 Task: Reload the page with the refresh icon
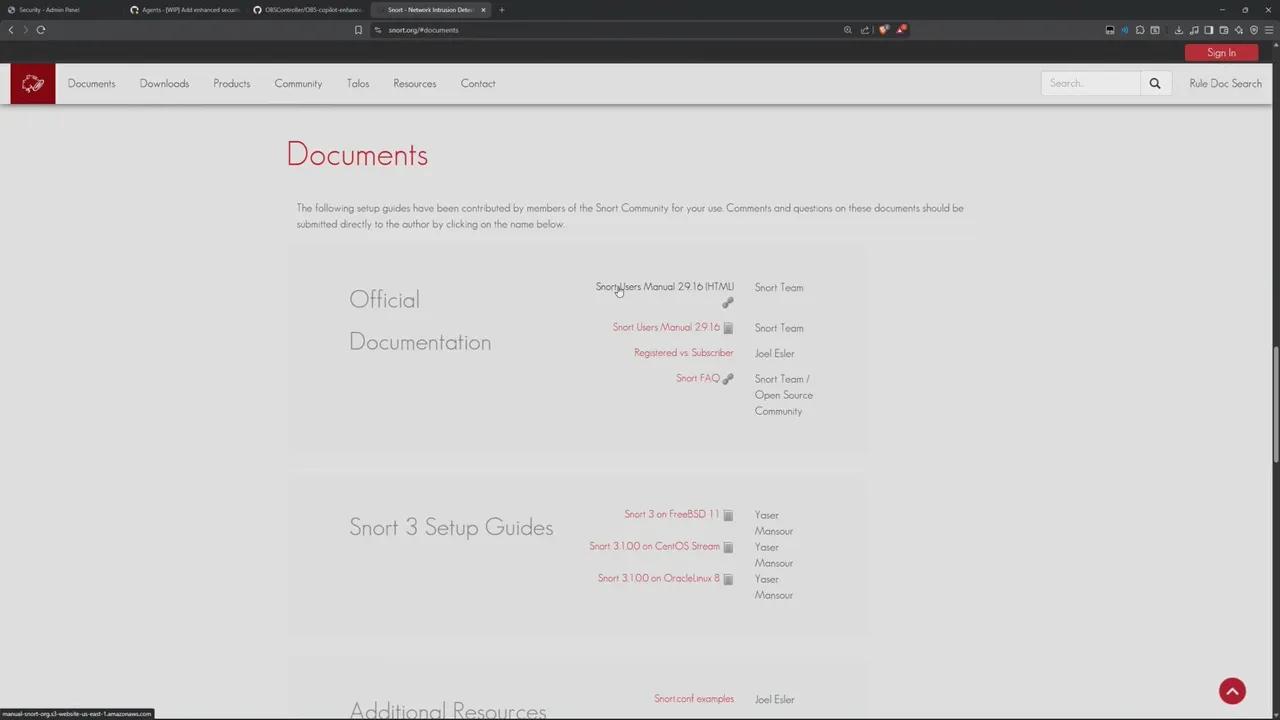coord(41,30)
